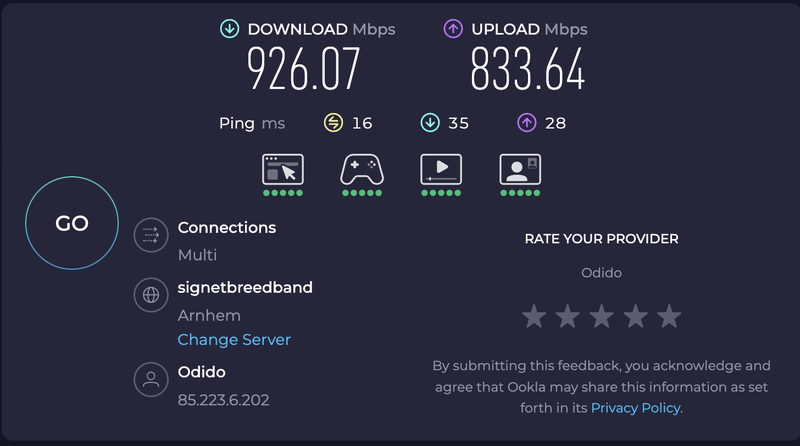Click the purple upload arrow beside UPLOAD
The image size is (800, 446).
click(x=453, y=29)
